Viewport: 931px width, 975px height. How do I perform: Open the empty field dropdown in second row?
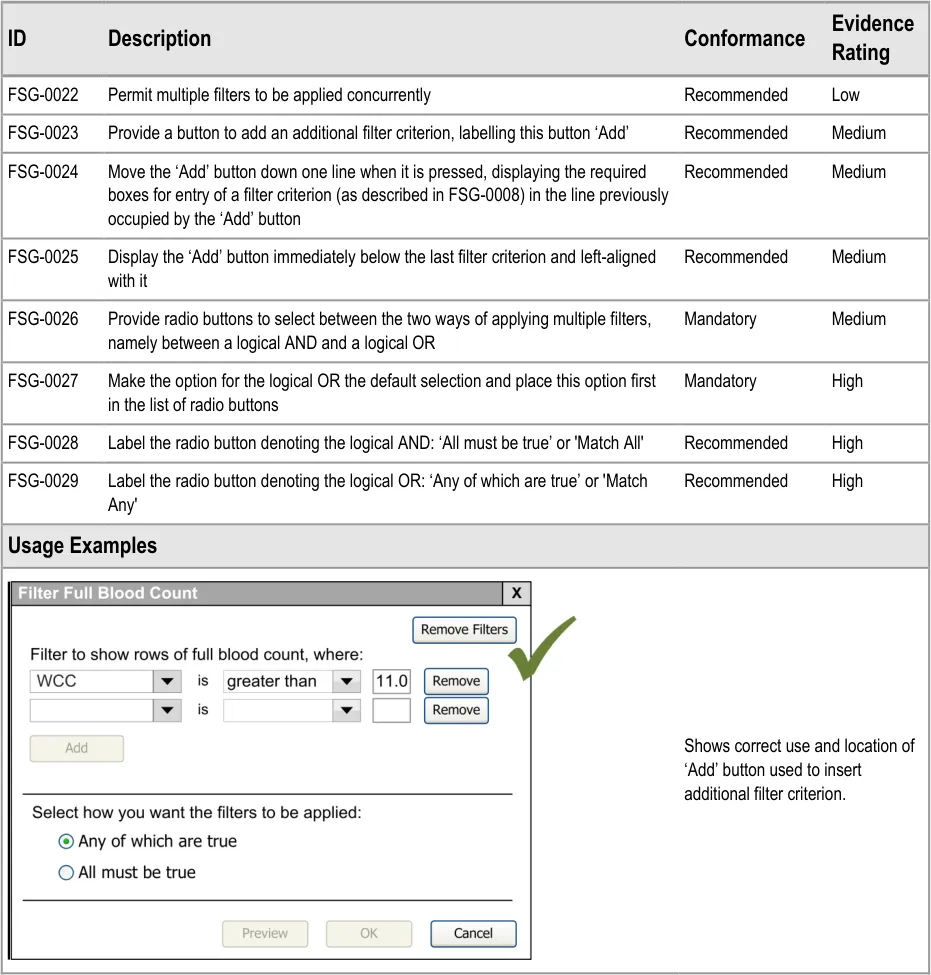click(x=166, y=711)
